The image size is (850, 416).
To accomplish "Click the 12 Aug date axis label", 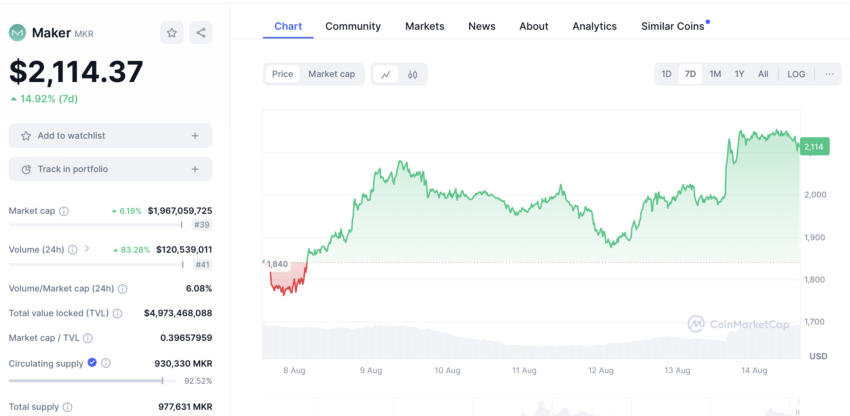I will (x=601, y=370).
